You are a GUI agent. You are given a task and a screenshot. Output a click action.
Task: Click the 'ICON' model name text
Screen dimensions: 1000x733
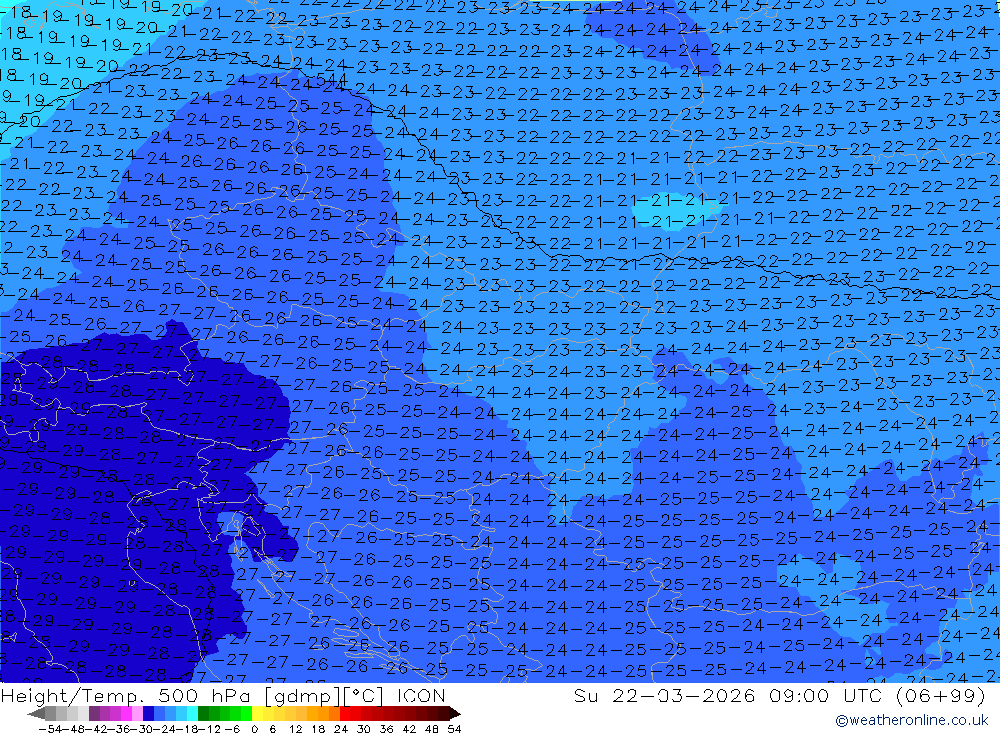pyautogui.click(x=421, y=695)
